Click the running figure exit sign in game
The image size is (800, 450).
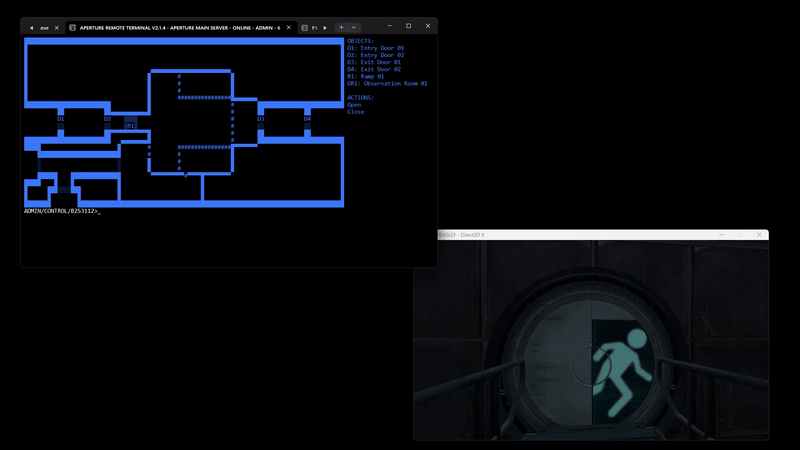[x=623, y=372]
